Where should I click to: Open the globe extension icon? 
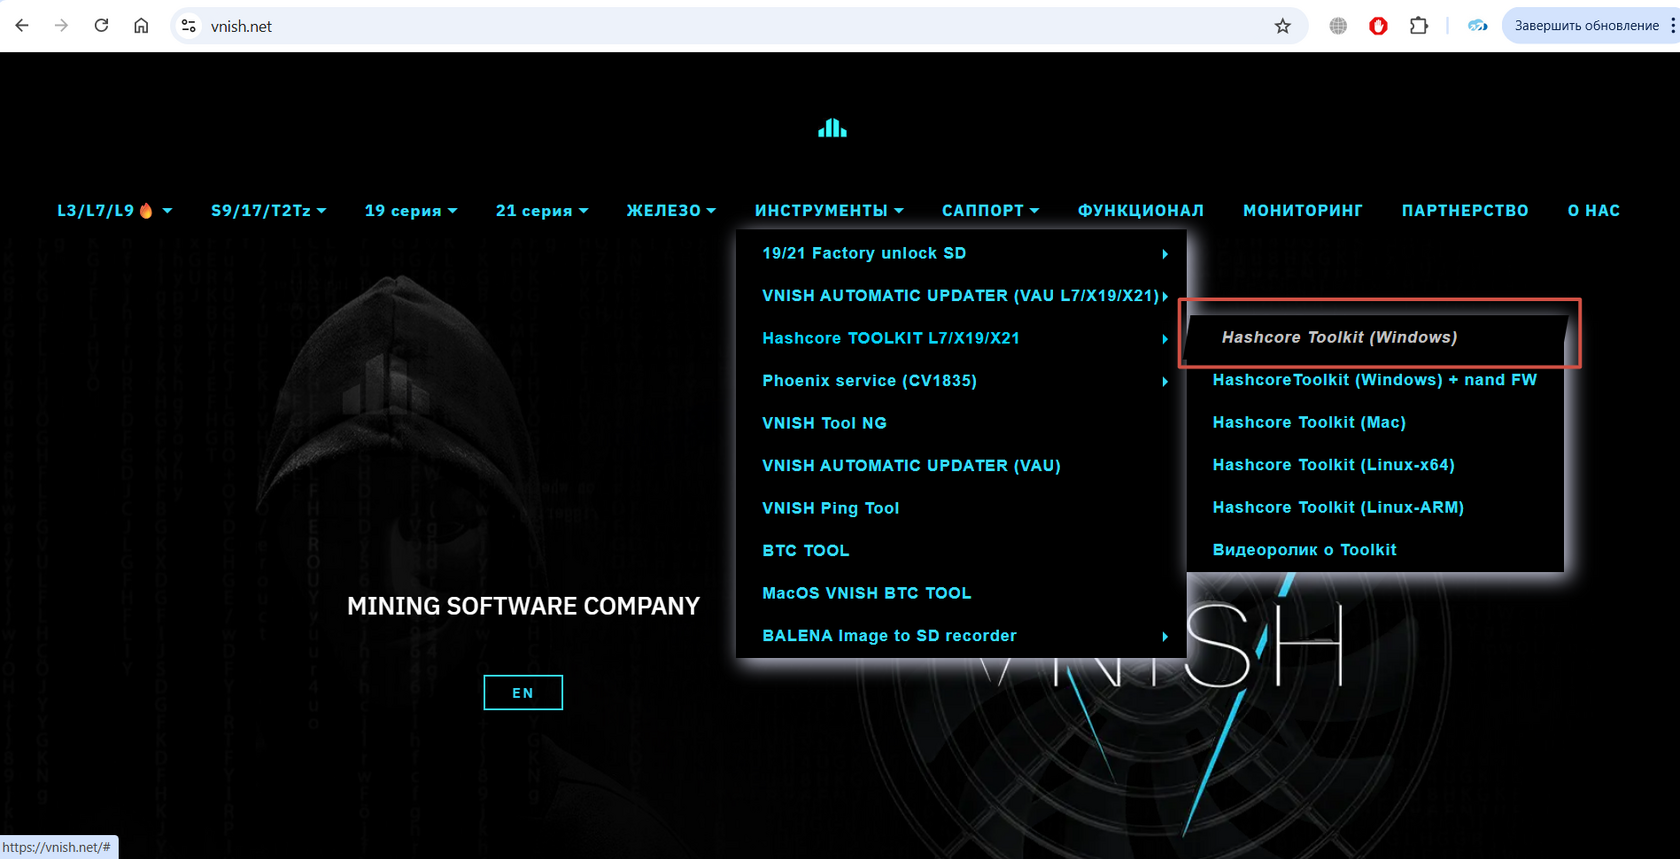pos(1338,26)
